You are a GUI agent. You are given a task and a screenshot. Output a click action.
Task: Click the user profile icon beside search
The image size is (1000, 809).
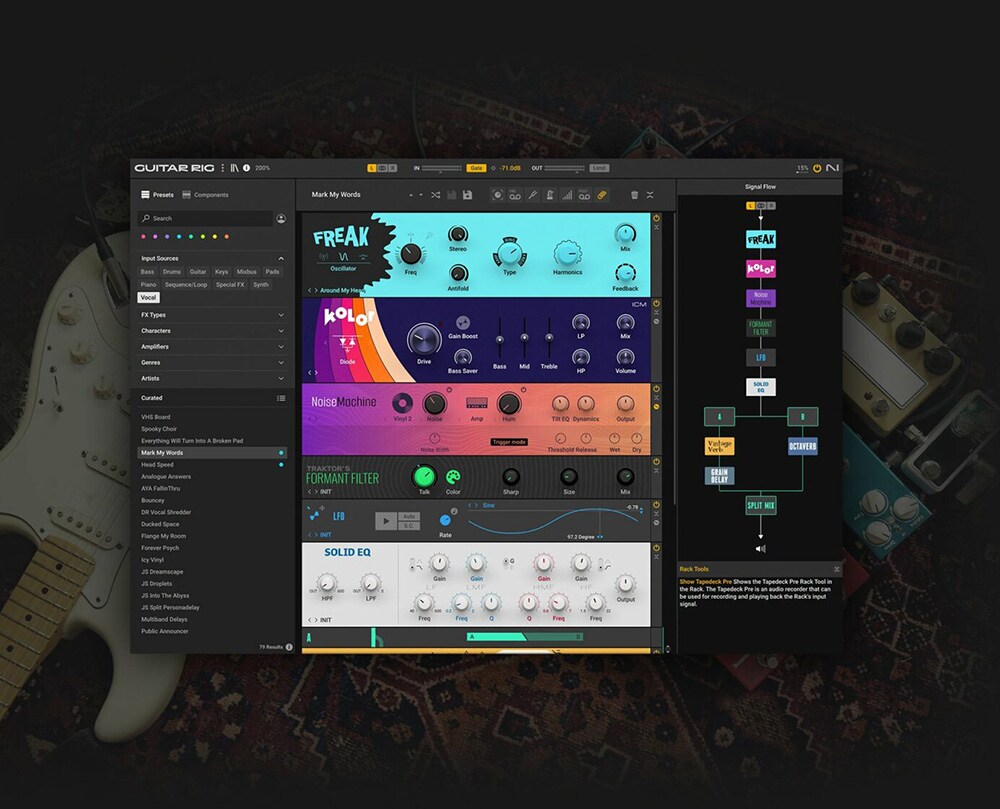tap(281, 218)
